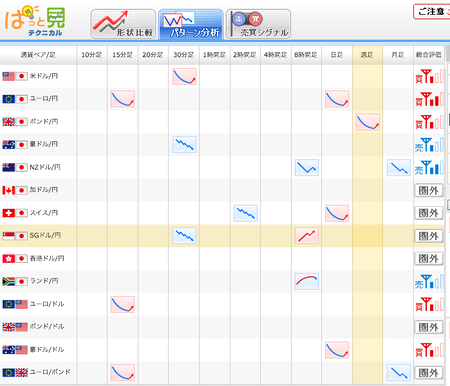Open the NZドル/円 8時間足 pattern icon
450x386 pixels.
click(307, 167)
